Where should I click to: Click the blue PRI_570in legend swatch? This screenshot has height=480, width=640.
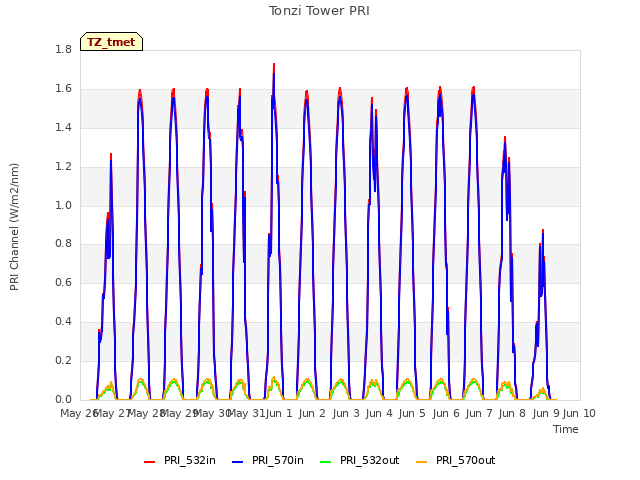pos(238,462)
